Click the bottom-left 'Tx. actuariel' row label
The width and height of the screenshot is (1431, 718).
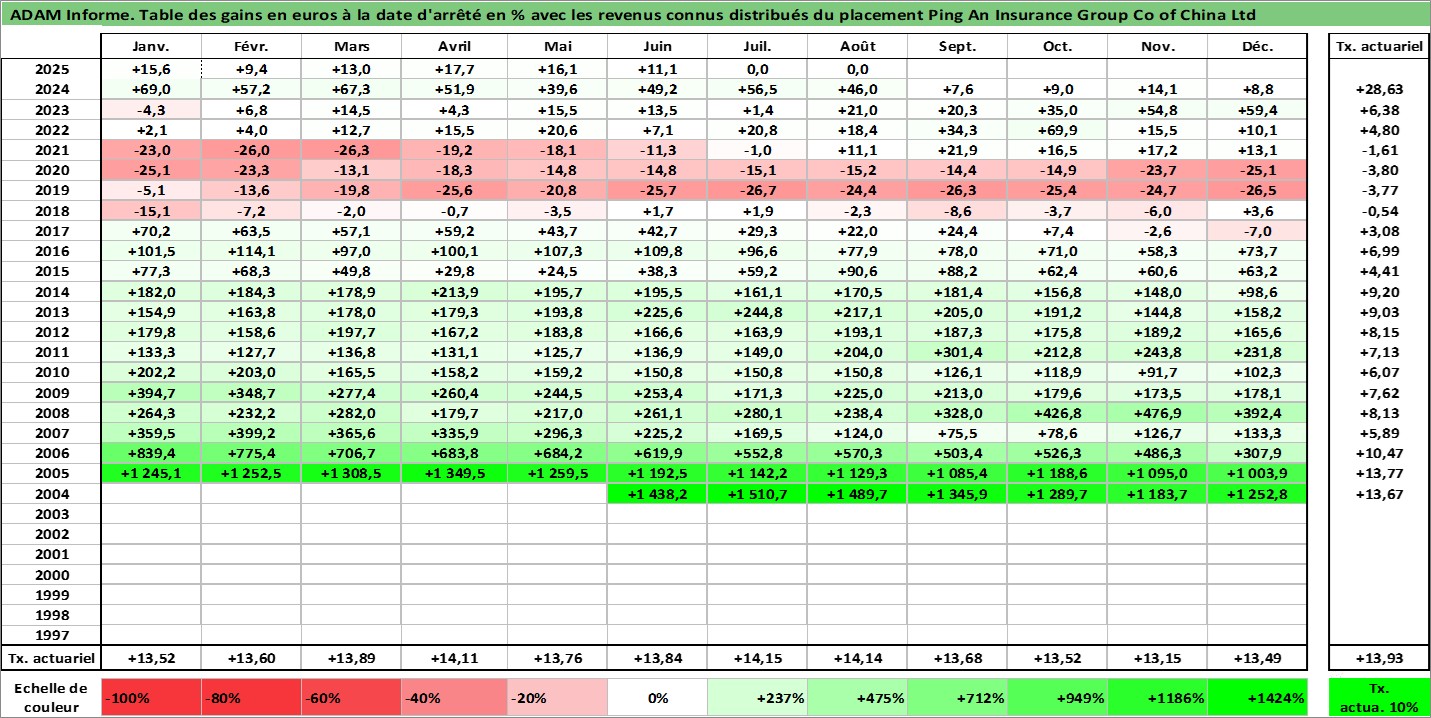tap(51, 658)
